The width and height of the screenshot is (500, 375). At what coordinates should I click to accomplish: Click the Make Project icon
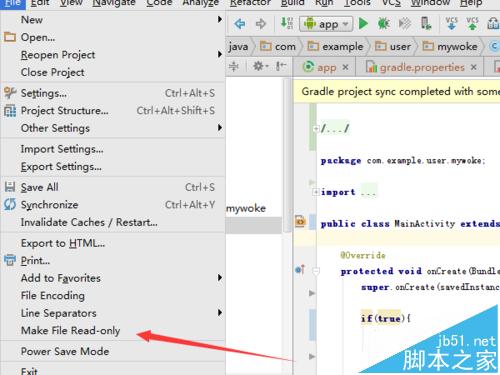tap(286, 24)
